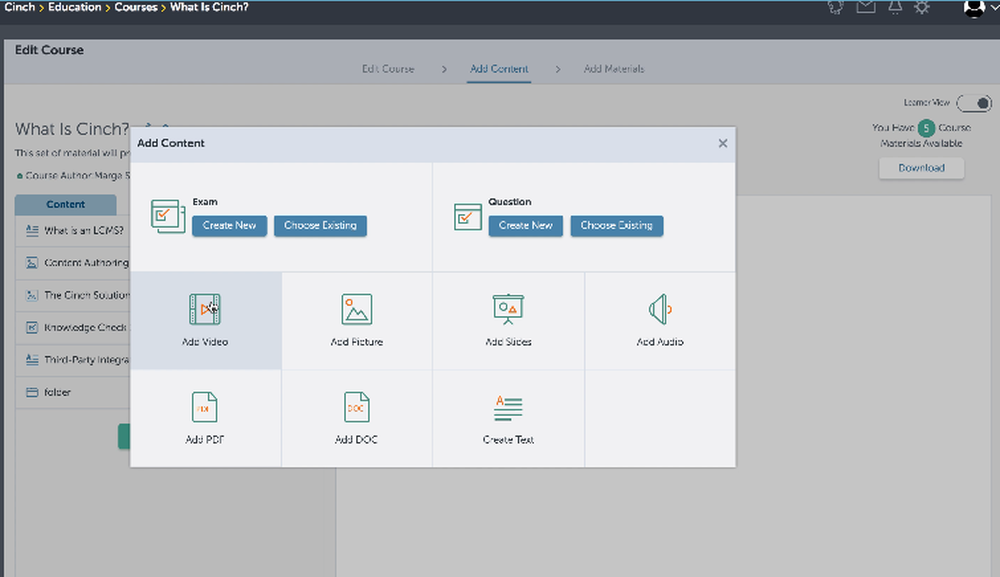Image resolution: width=1000 pixels, height=577 pixels.
Task: Open the support headset icon in header
Action: [835, 8]
